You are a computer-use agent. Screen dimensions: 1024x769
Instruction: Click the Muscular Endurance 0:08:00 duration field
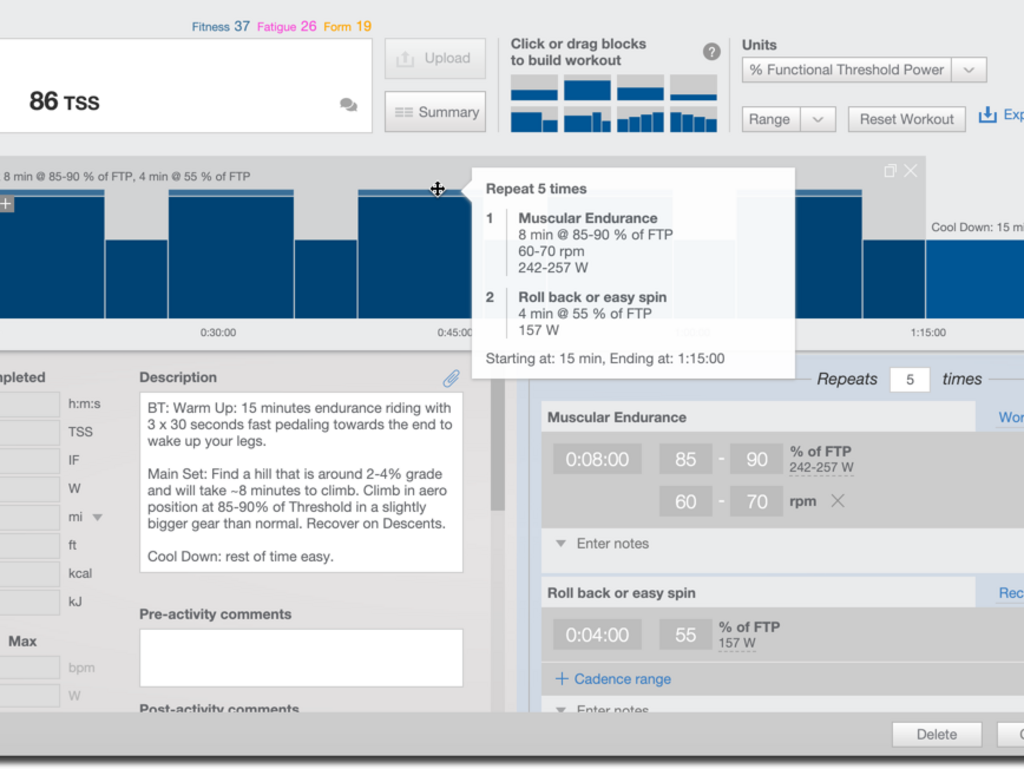597,459
